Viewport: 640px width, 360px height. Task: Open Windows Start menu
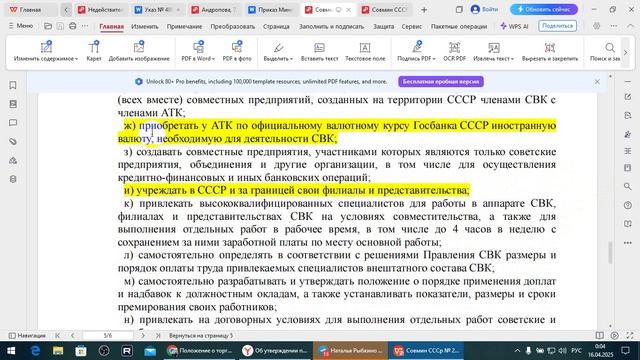click(11, 351)
